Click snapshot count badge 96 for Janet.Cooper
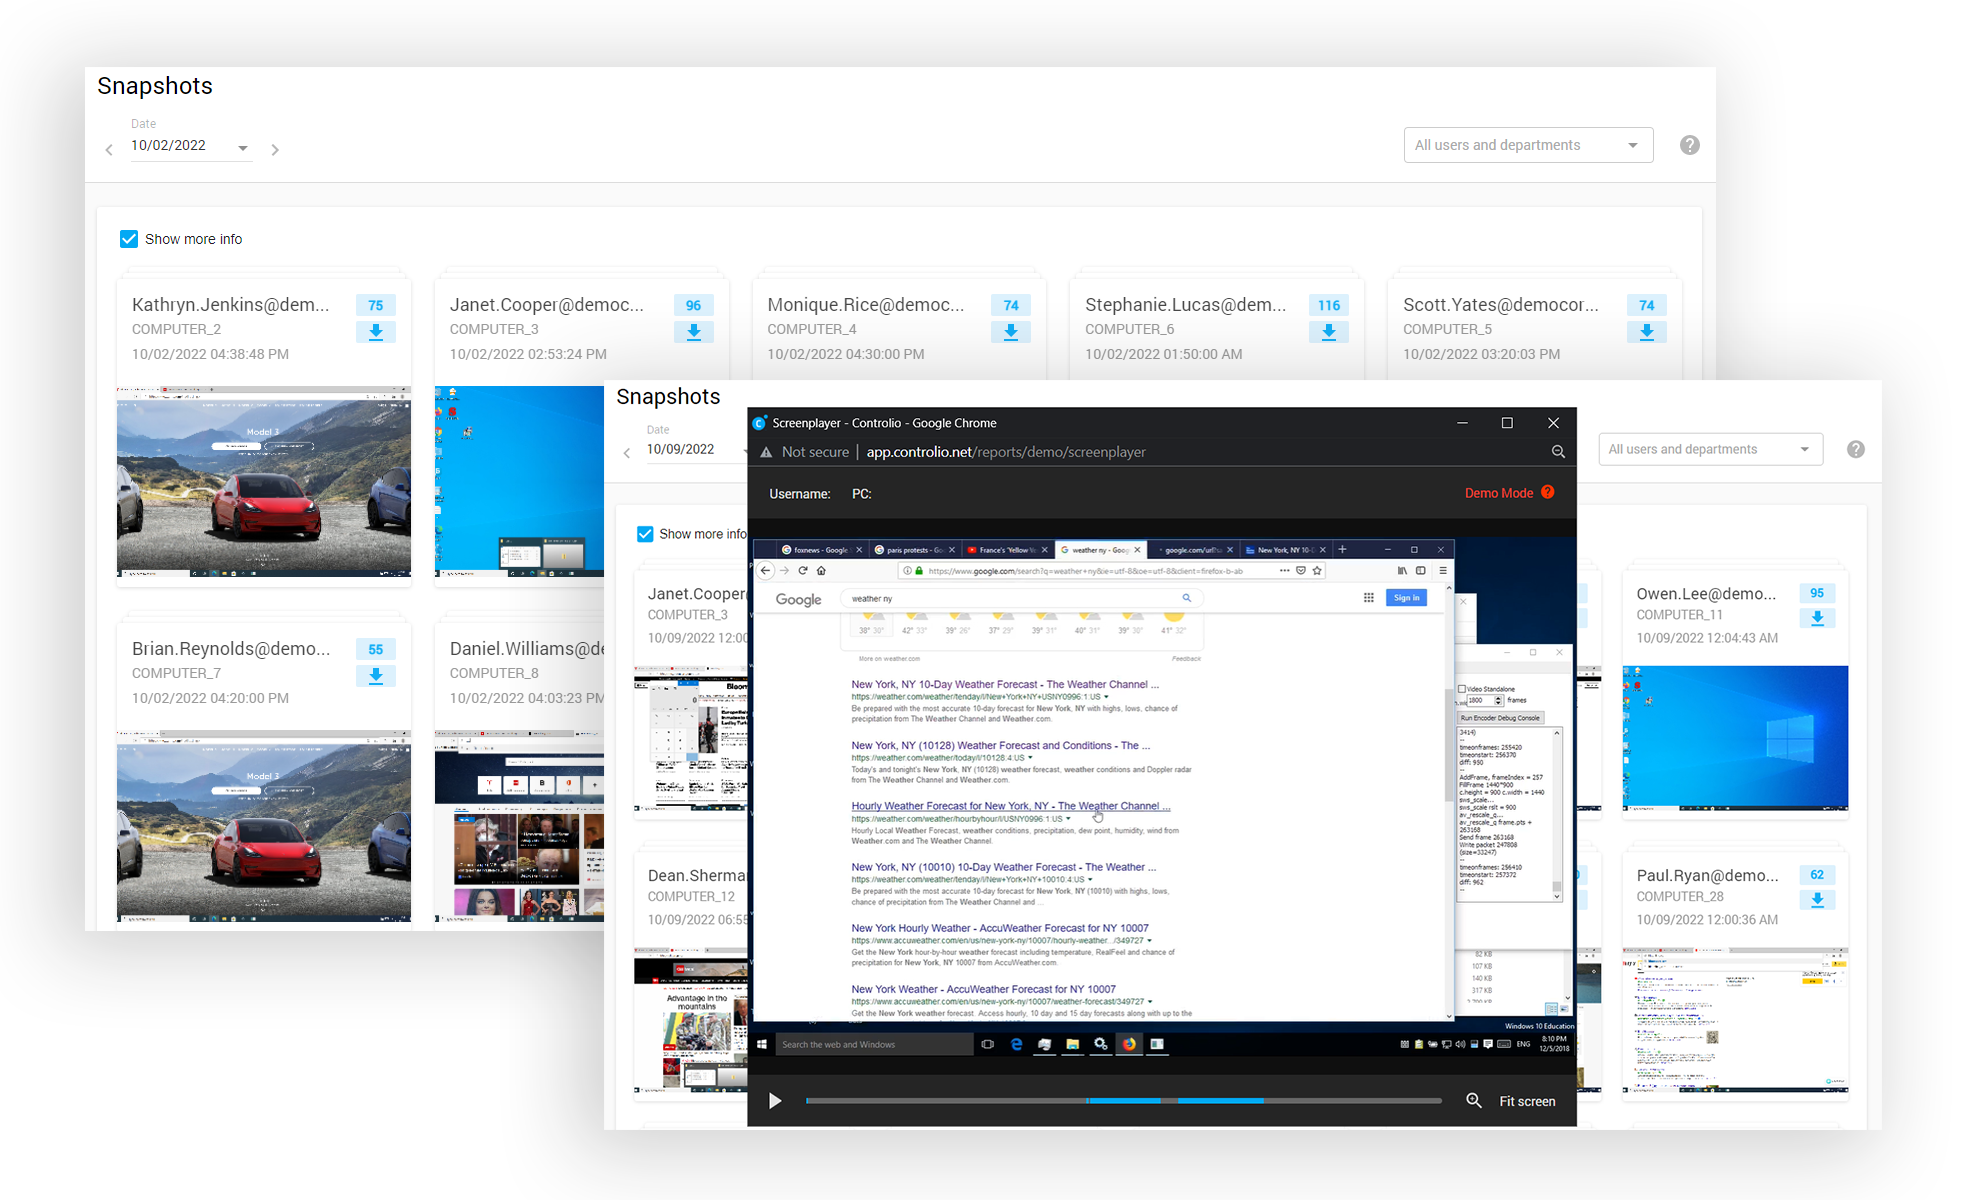The image size is (1970, 1200). (x=693, y=305)
